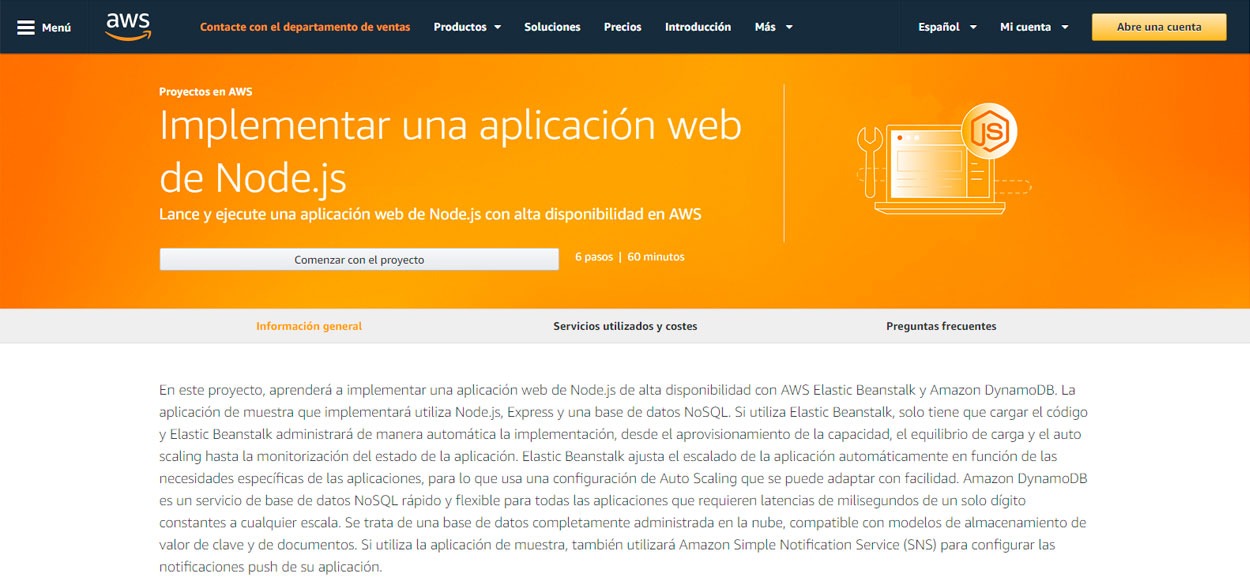Screen dimensions: 1250x580
Task: Click the subtitle 'Lance y ejecute una aplicación web'
Action: (430, 215)
